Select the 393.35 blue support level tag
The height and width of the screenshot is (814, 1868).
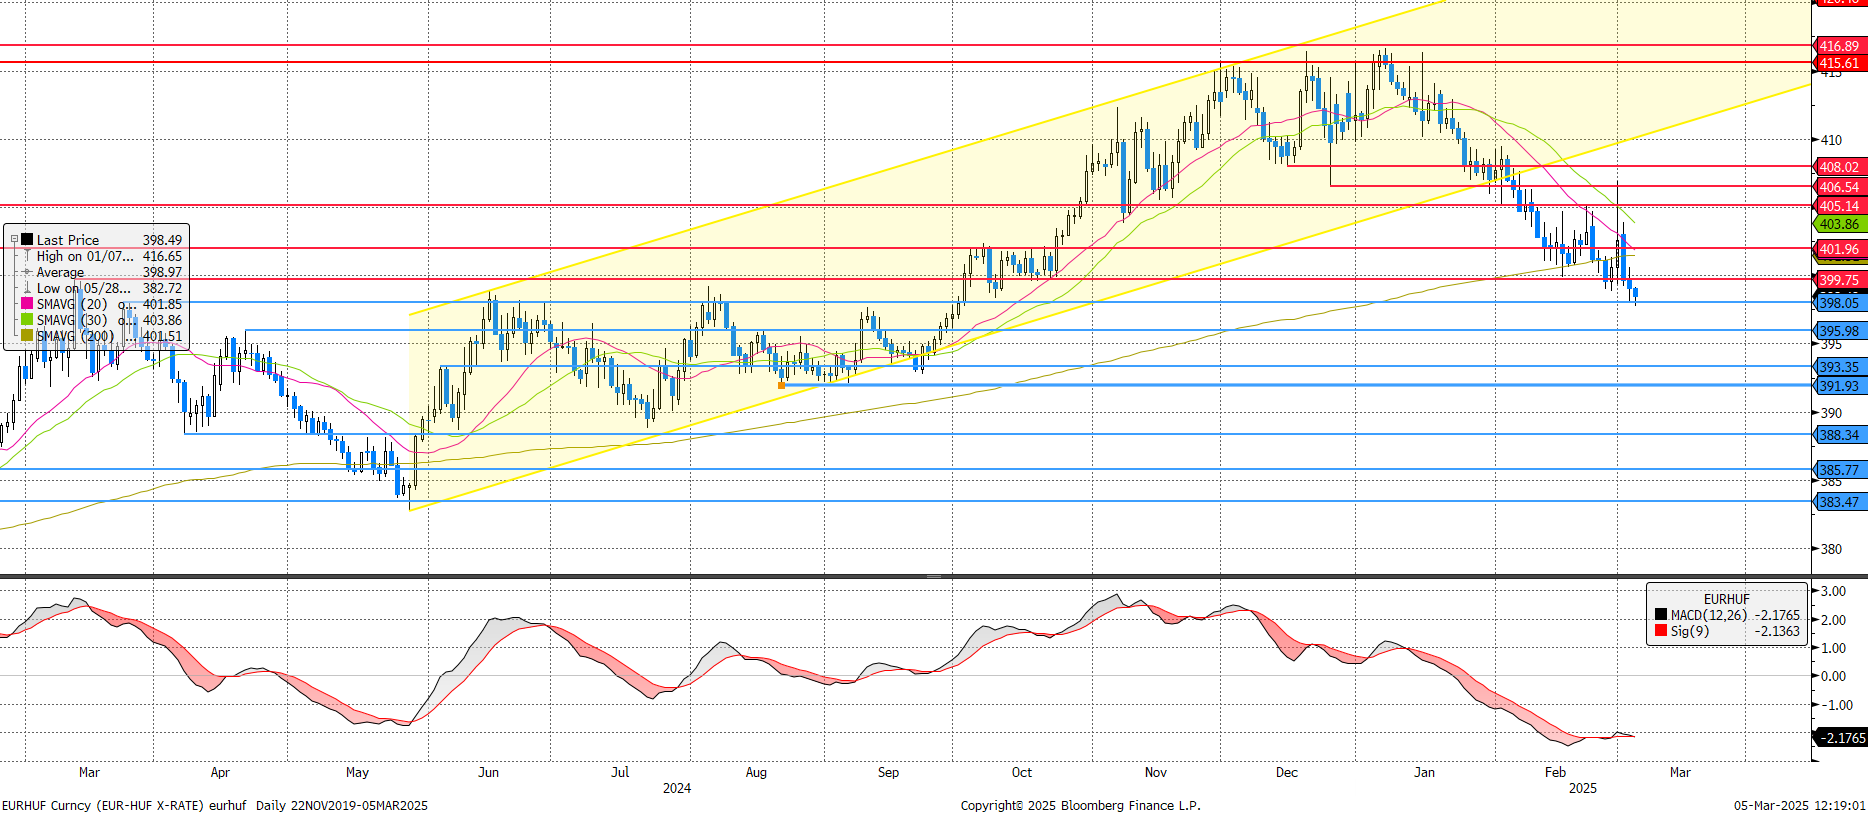(1839, 367)
